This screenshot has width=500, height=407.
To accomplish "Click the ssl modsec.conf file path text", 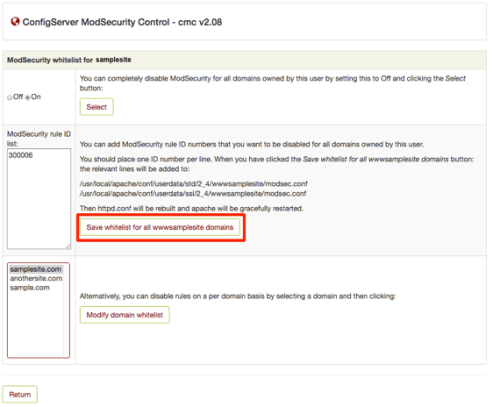I will click(193, 193).
